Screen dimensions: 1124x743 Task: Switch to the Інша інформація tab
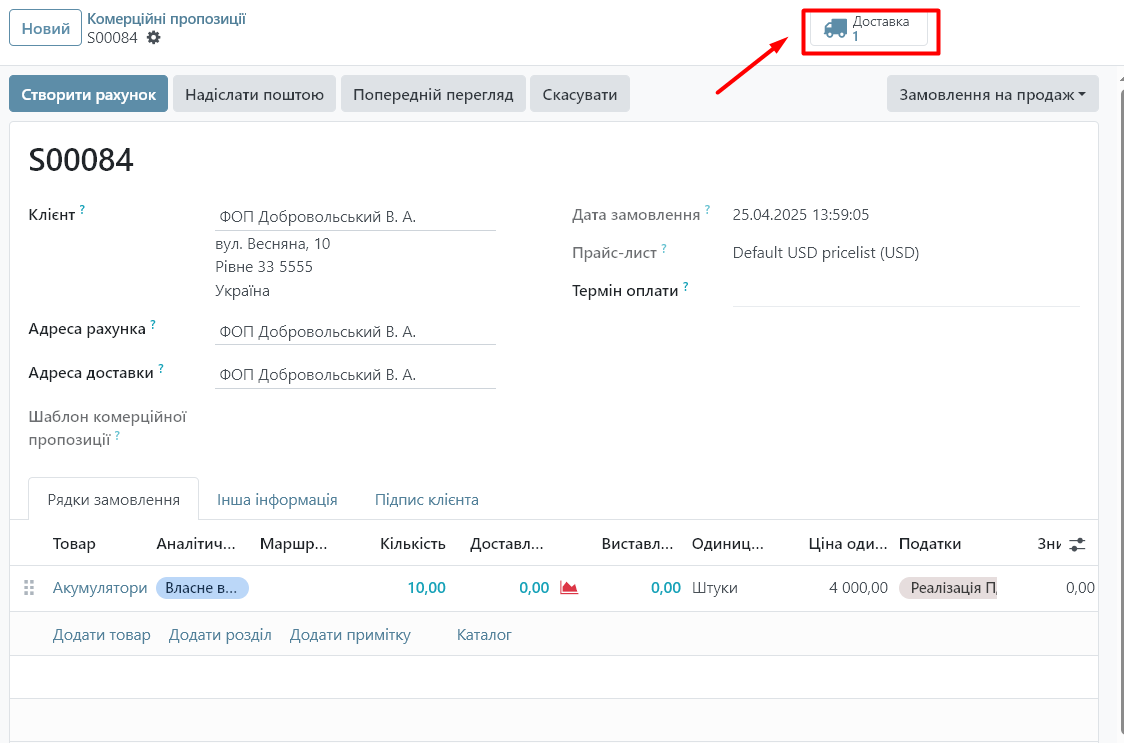click(x=277, y=500)
